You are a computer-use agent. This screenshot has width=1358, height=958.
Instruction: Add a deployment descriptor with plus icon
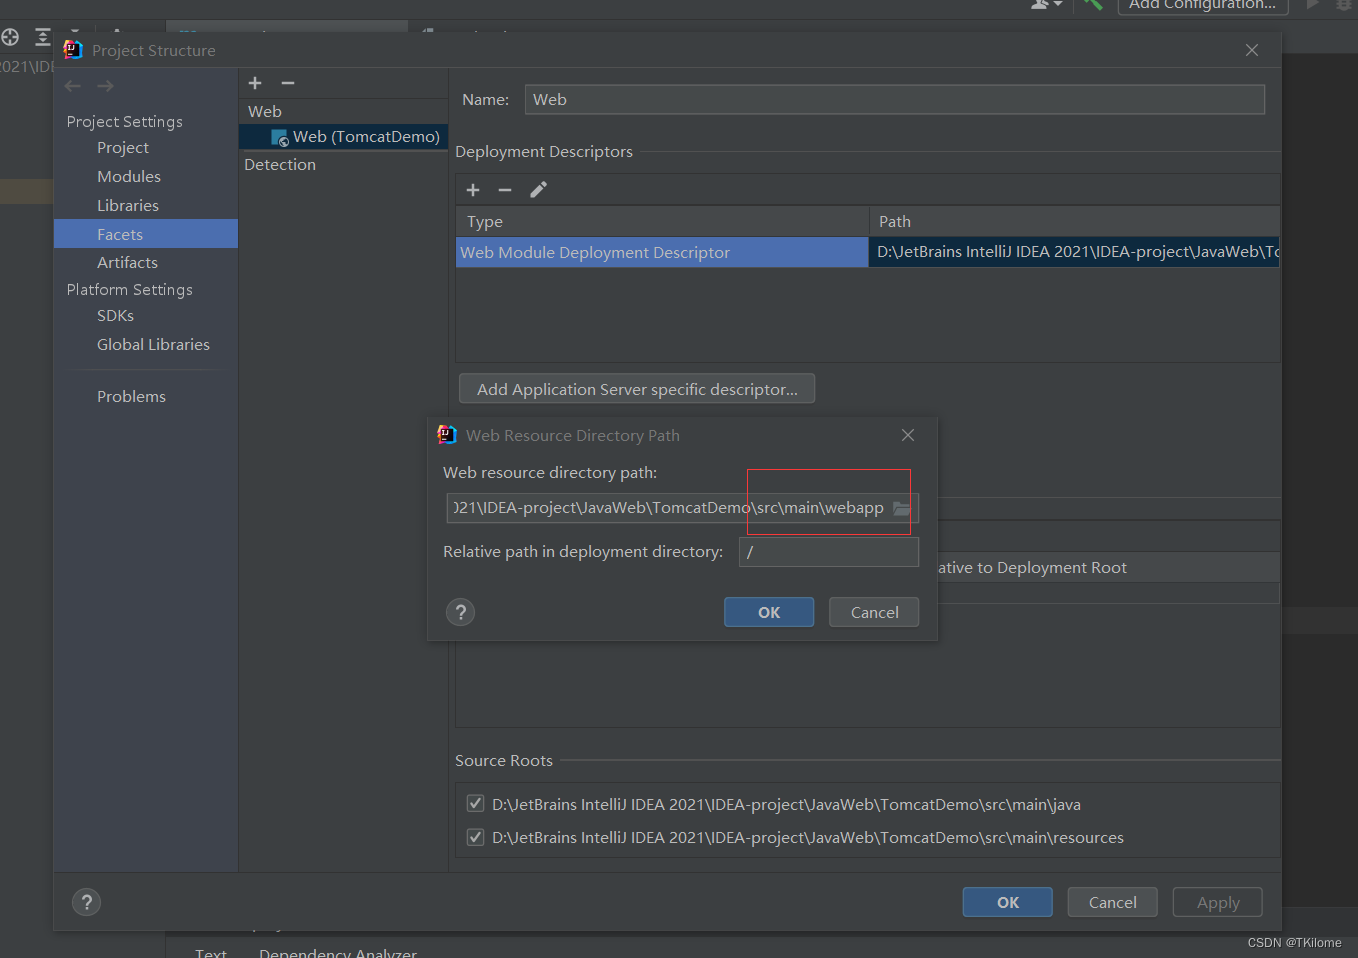point(473,190)
